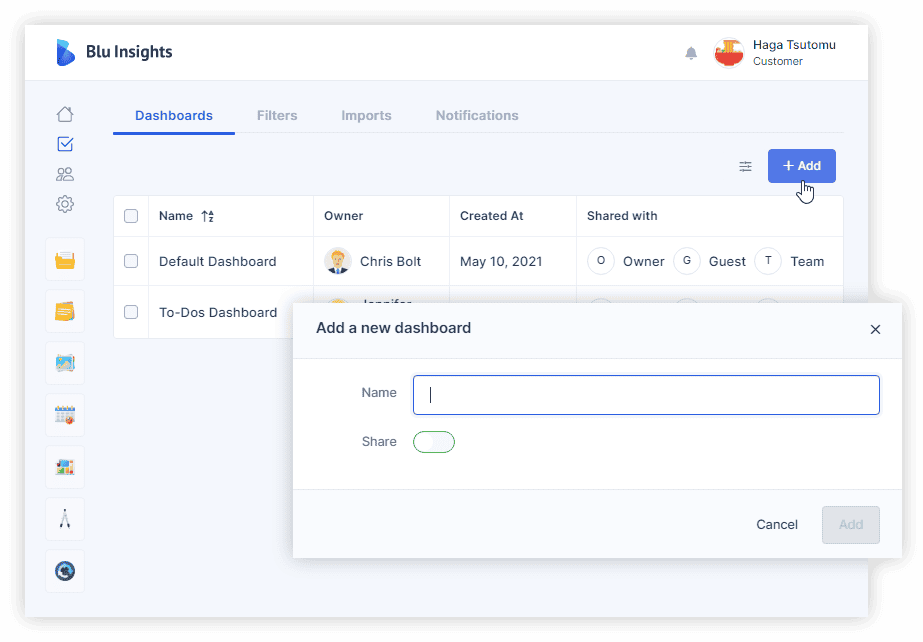This screenshot has height=642, width=923.
Task: Click the Owner column header
Action: click(343, 216)
